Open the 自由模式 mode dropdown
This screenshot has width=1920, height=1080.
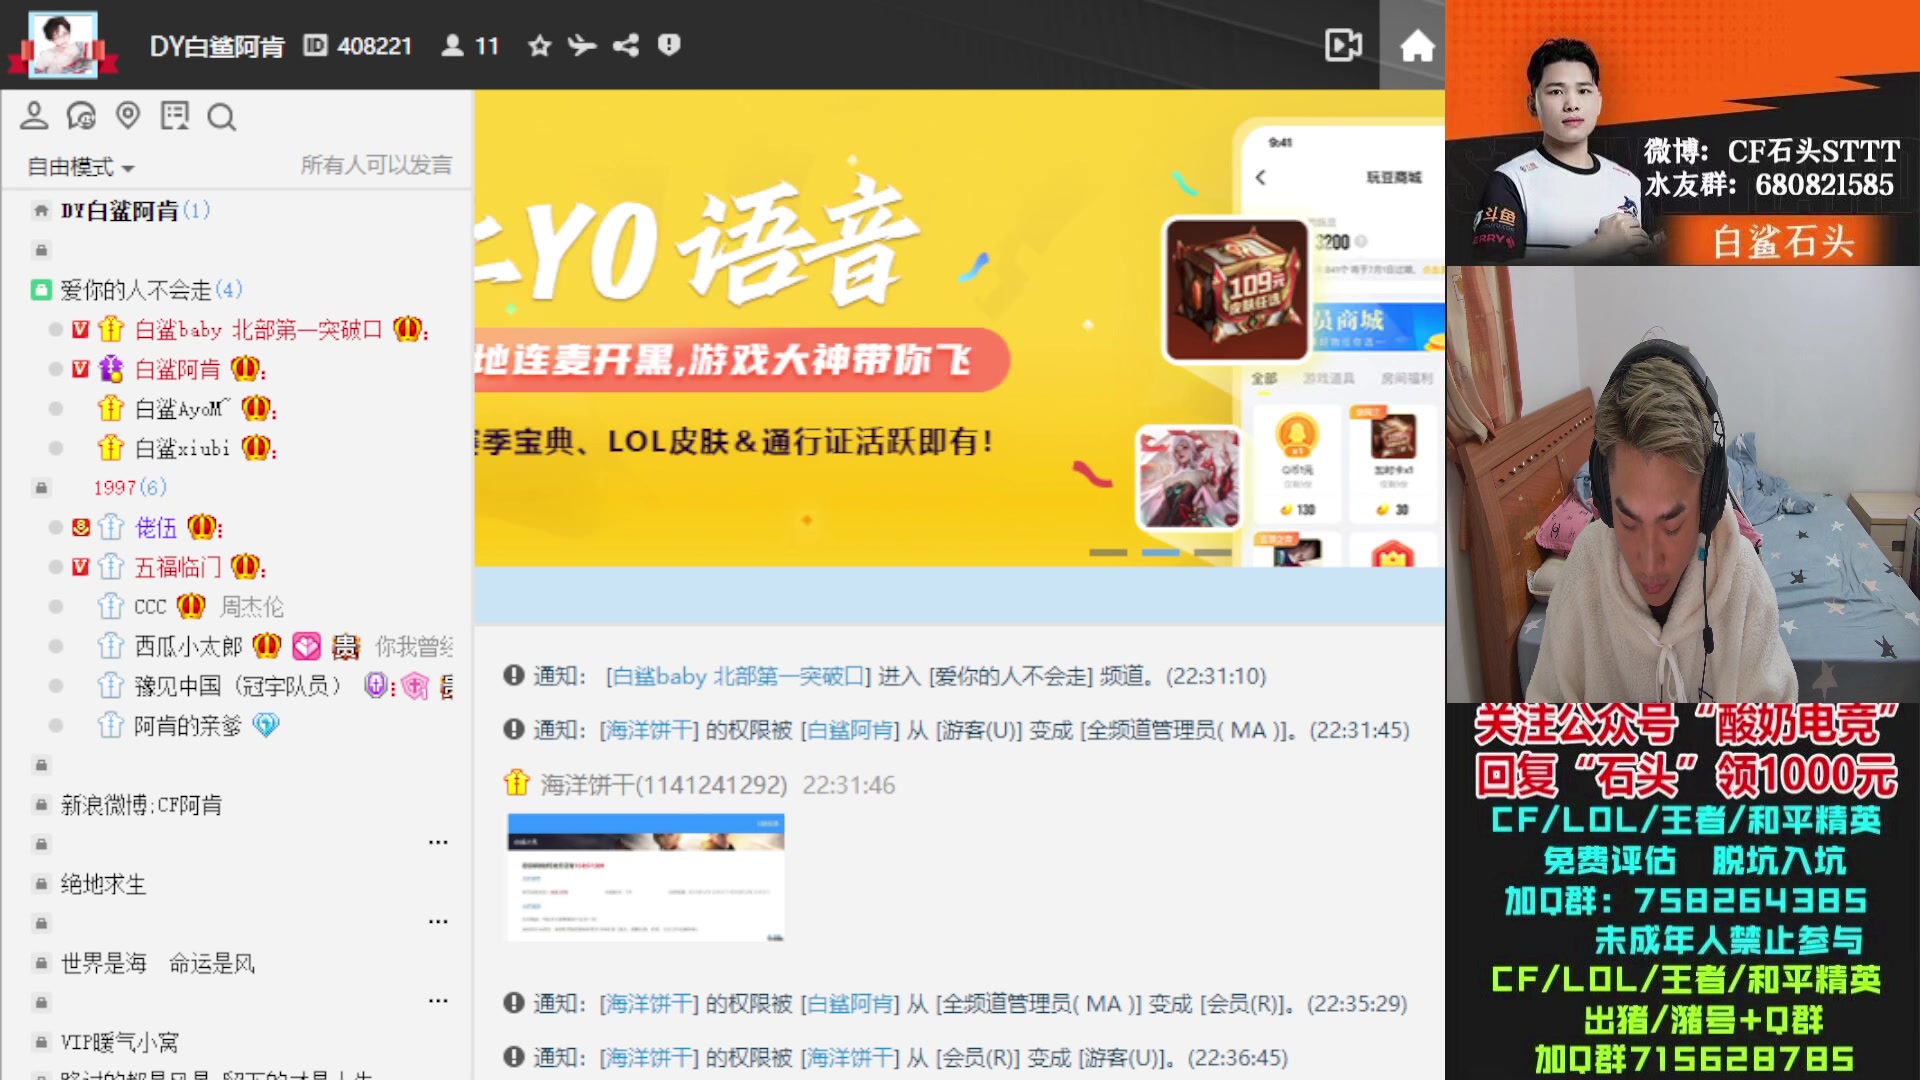coord(80,167)
